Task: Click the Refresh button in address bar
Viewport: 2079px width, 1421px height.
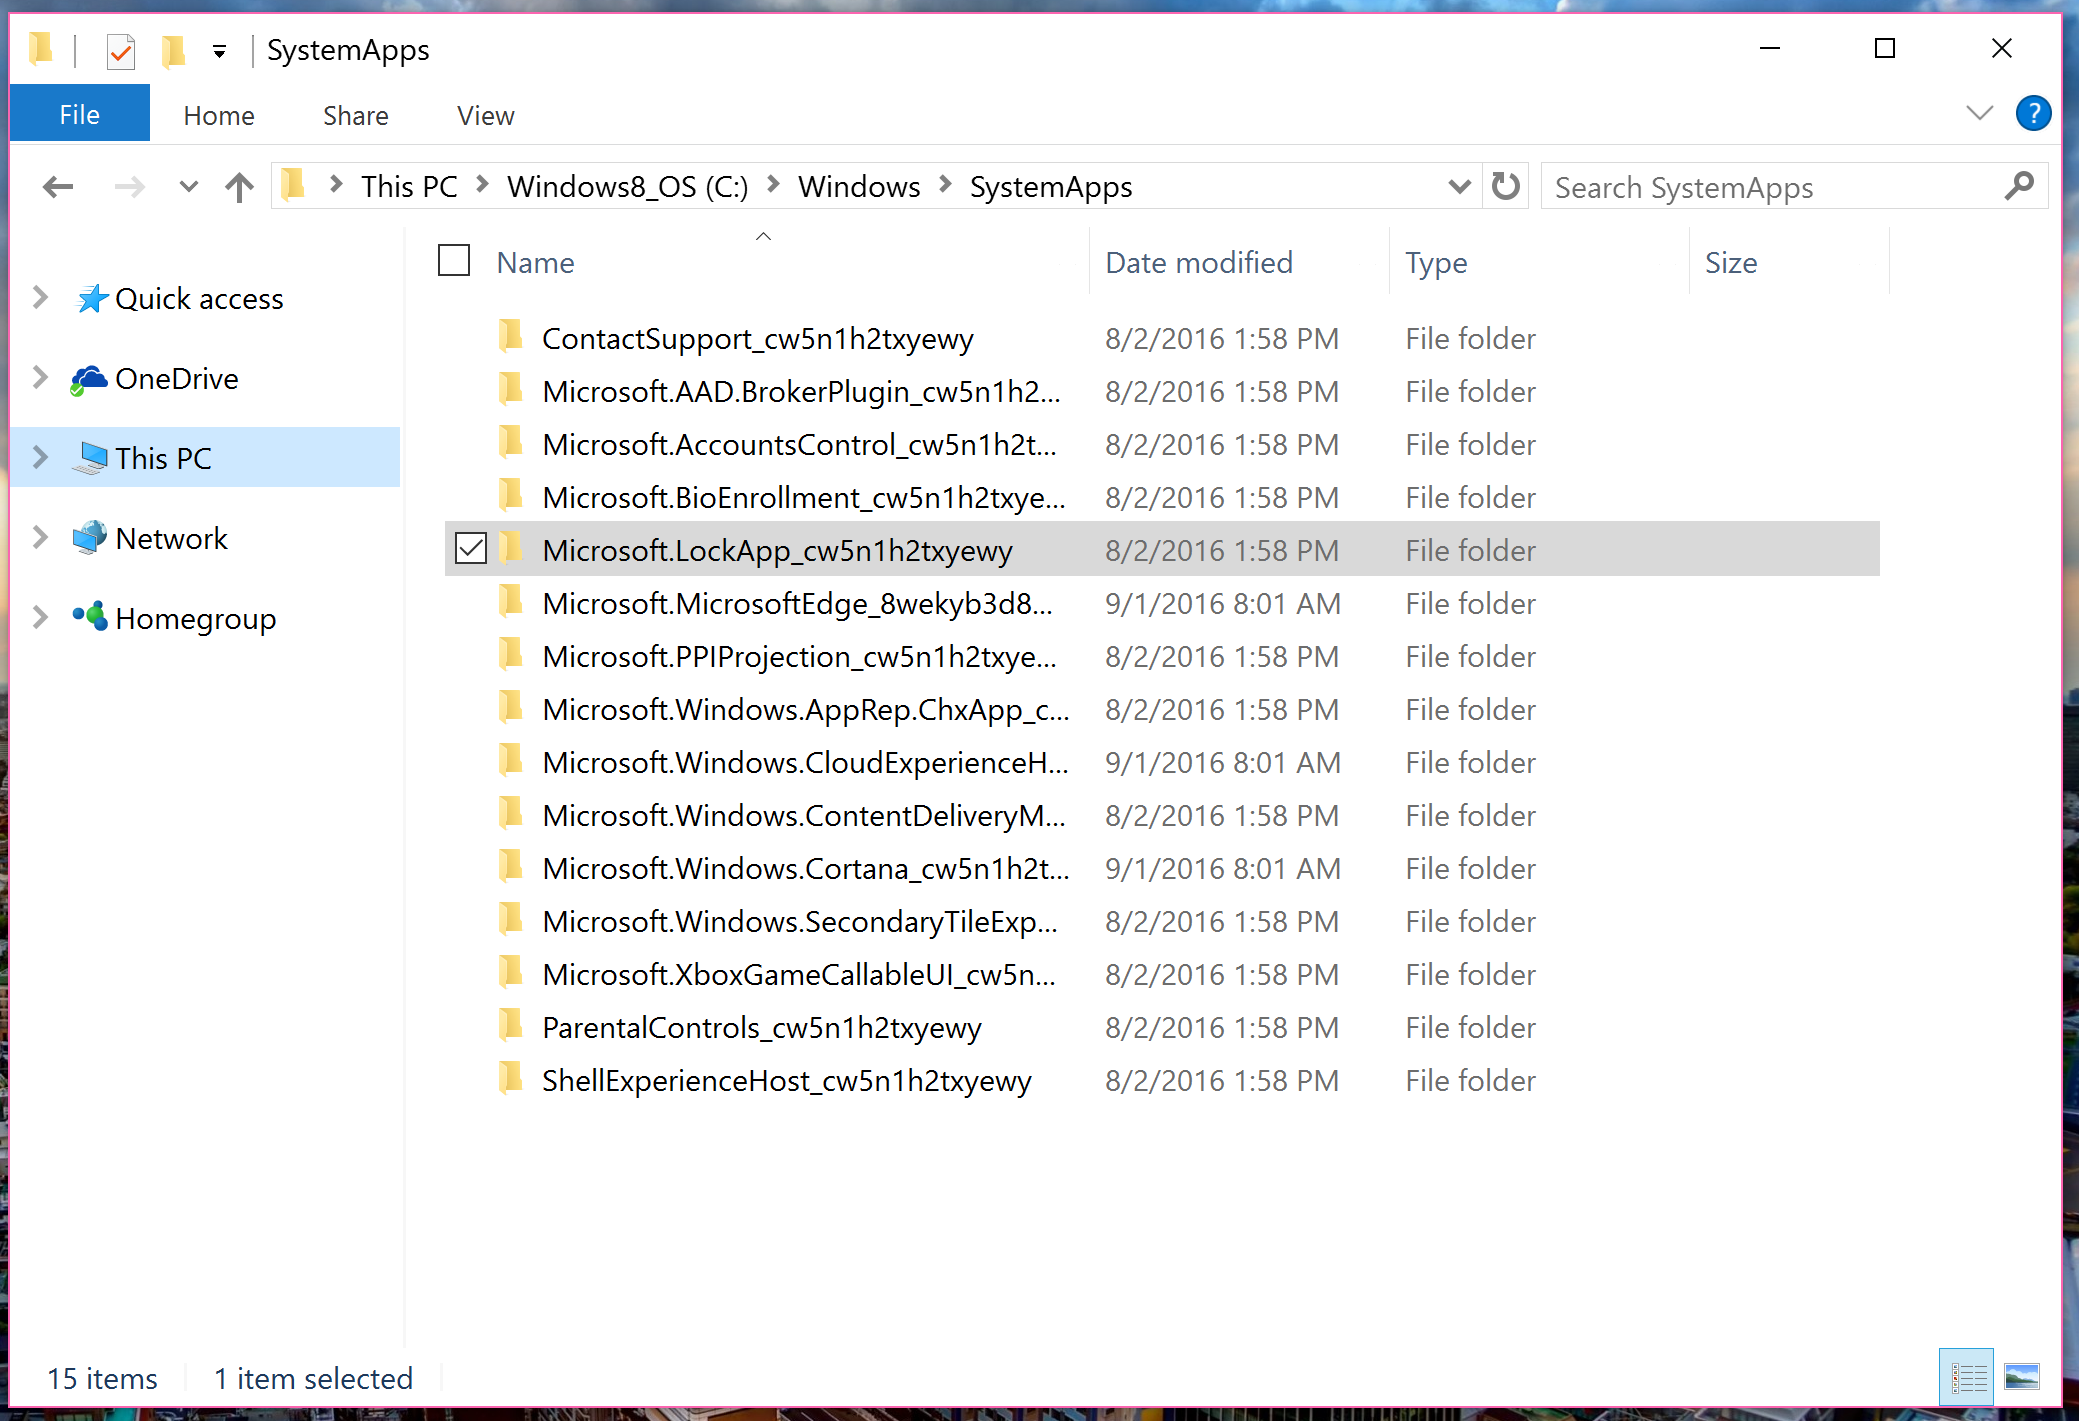Action: point(1505,187)
